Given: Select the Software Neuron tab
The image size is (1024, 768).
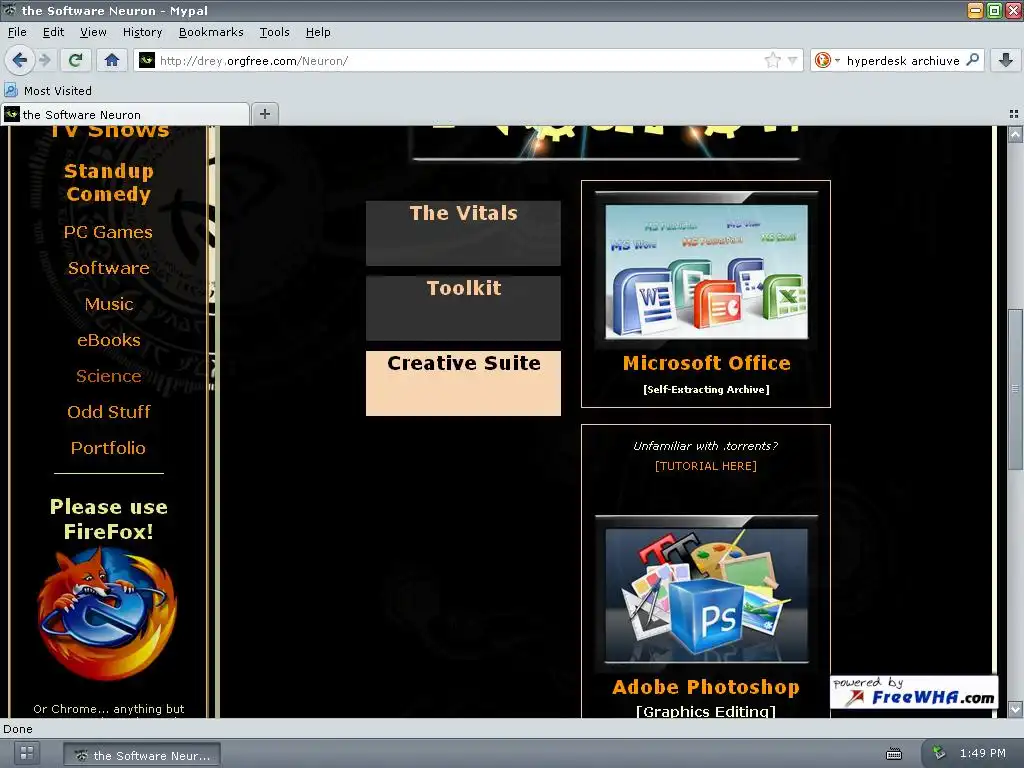Looking at the screenshot, I should [x=125, y=114].
